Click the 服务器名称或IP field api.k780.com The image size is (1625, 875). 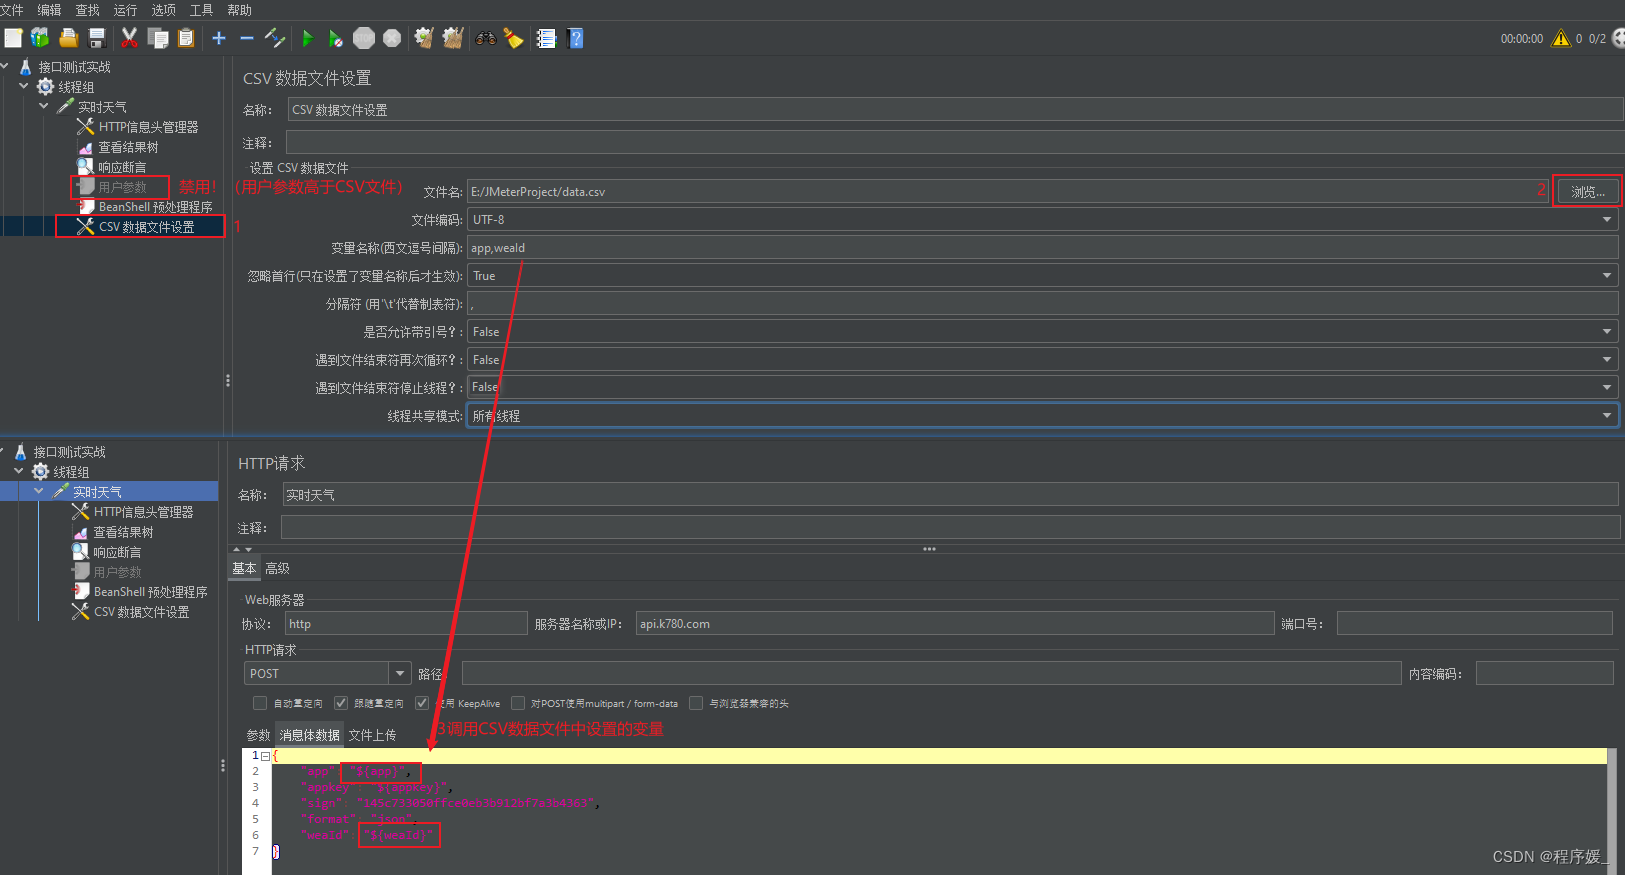955,624
